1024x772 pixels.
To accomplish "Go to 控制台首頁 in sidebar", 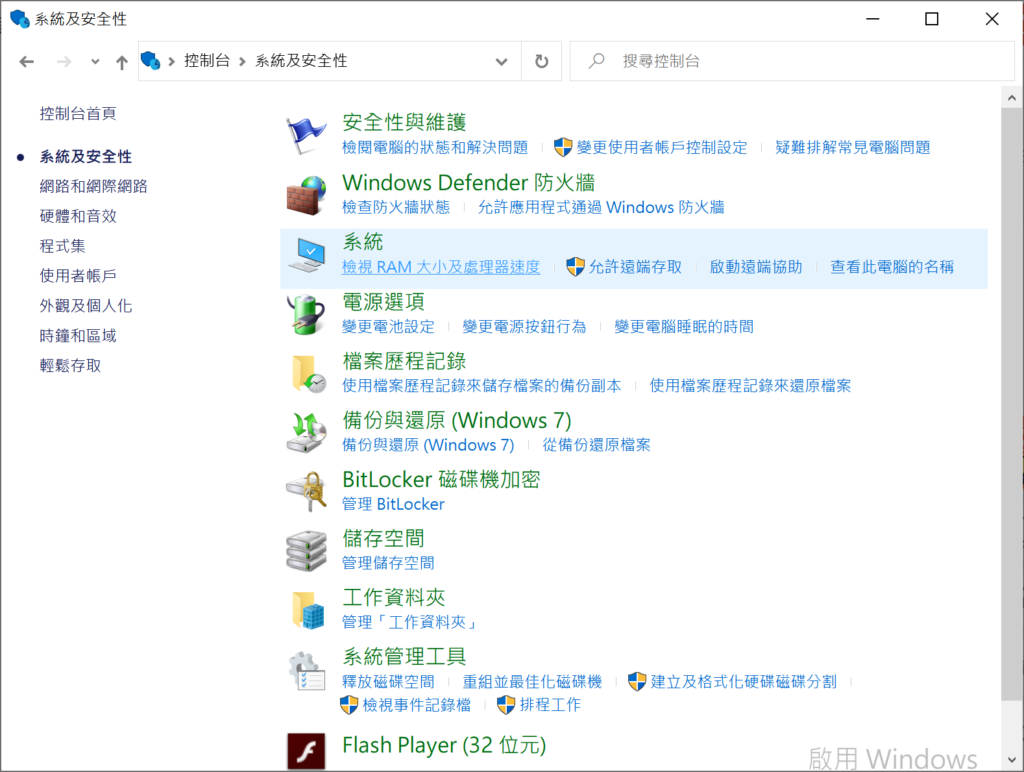I will click(x=78, y=114).
